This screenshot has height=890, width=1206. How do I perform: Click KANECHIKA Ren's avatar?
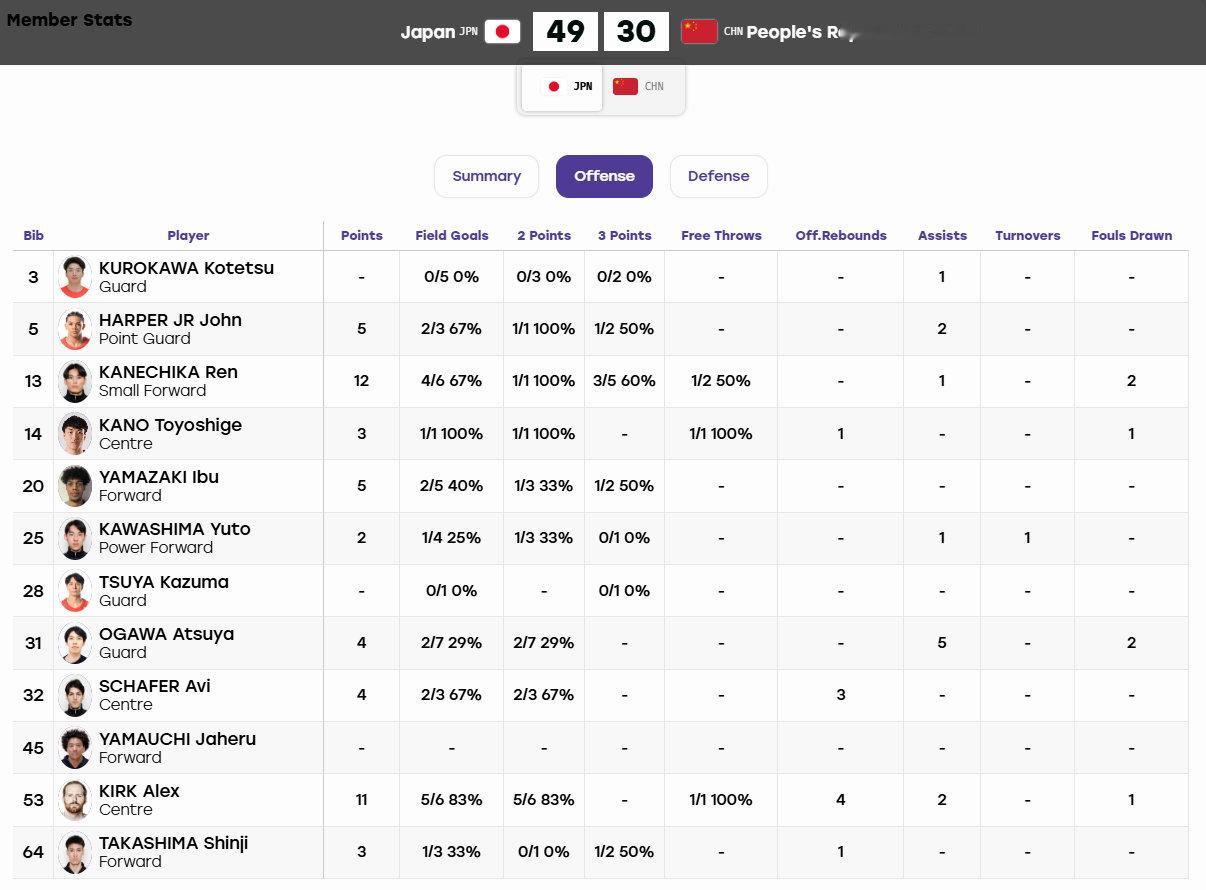[75, 381]
